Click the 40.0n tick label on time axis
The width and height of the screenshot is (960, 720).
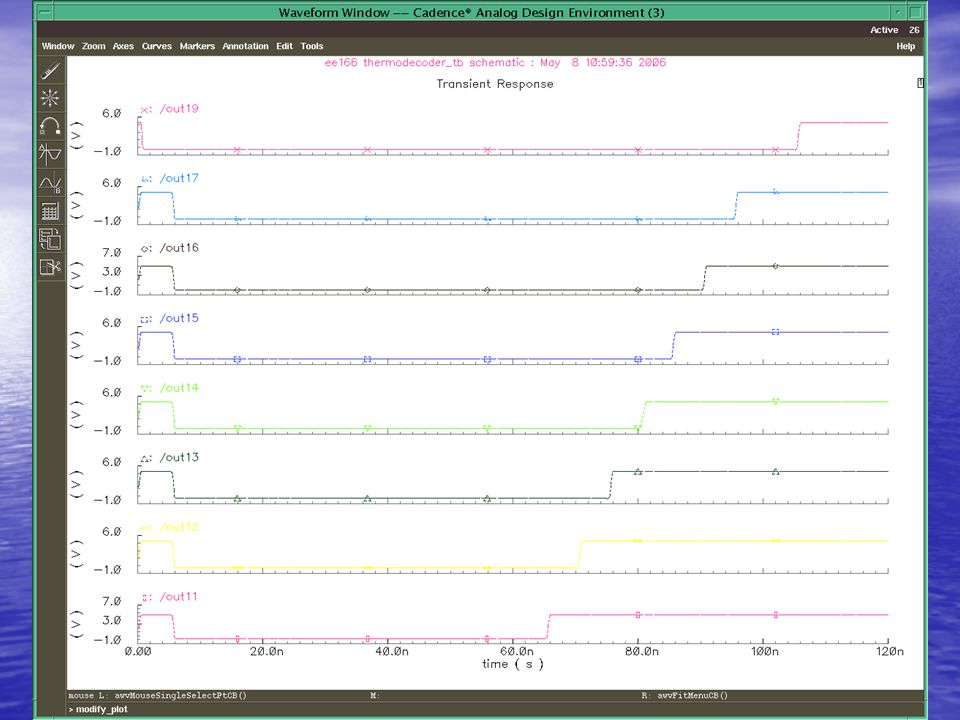coord(391,651)
